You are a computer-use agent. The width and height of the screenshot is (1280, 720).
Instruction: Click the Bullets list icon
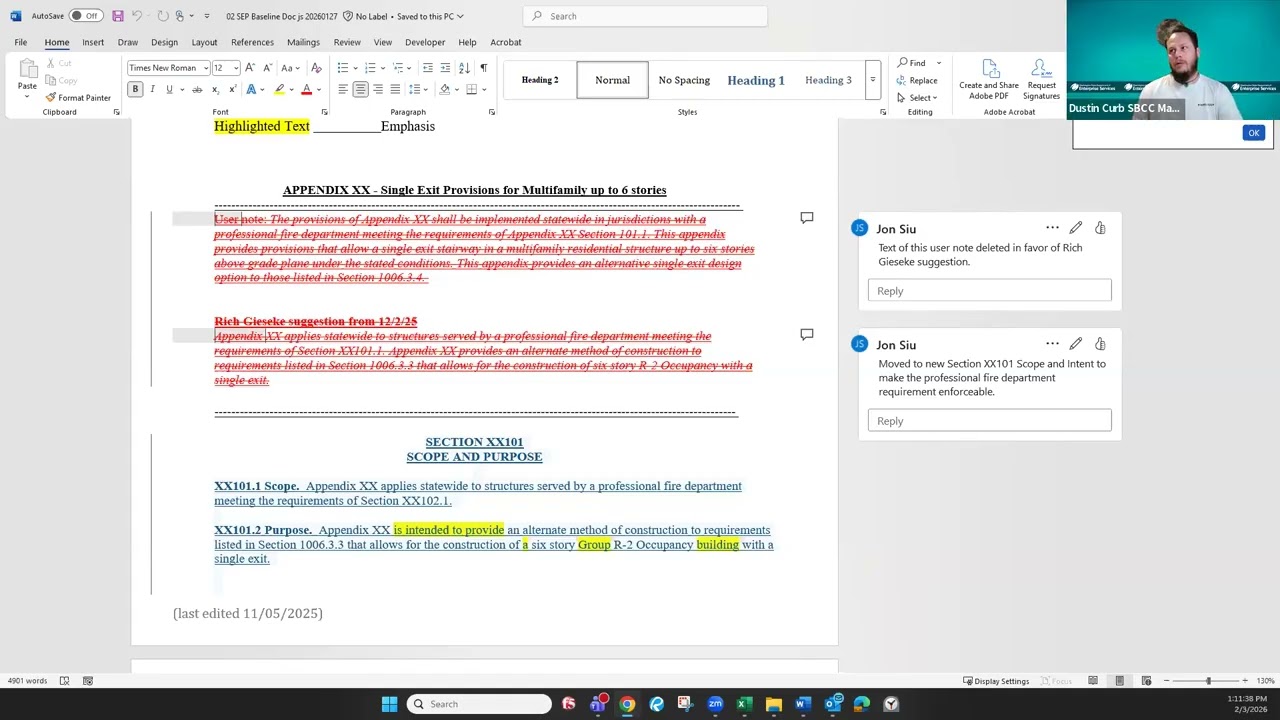(342, 68)
